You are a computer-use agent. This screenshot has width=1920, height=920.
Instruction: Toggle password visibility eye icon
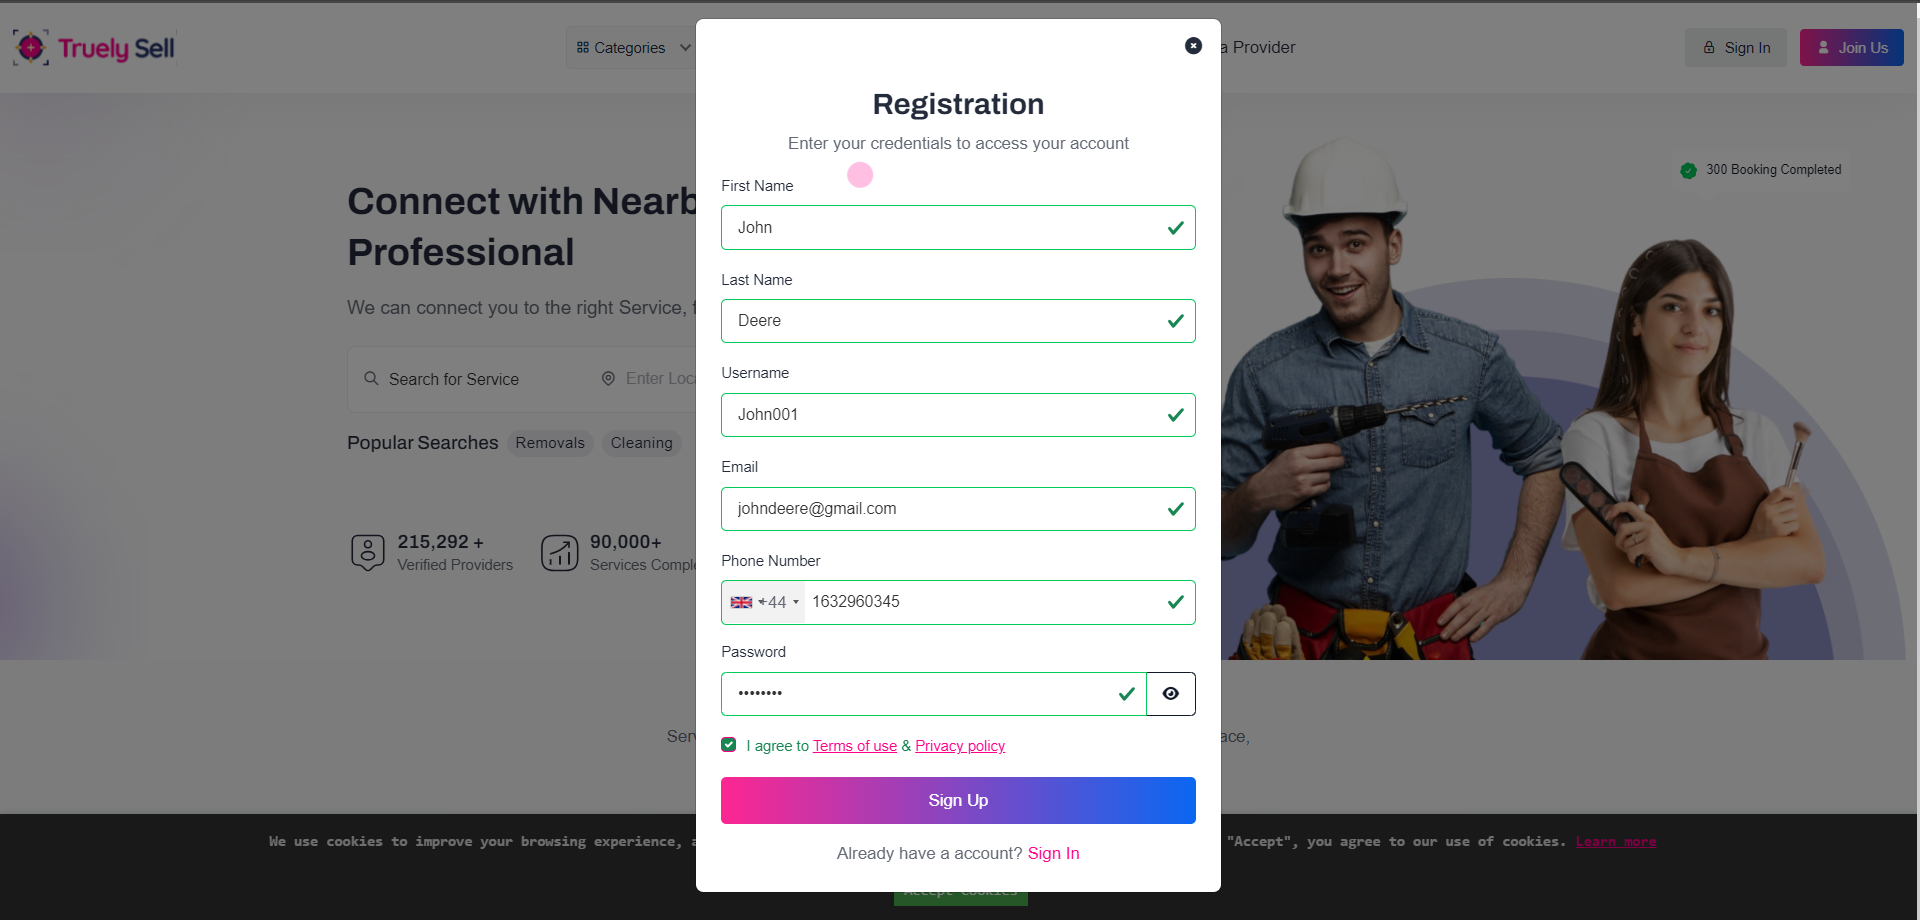pos(1170,694)
